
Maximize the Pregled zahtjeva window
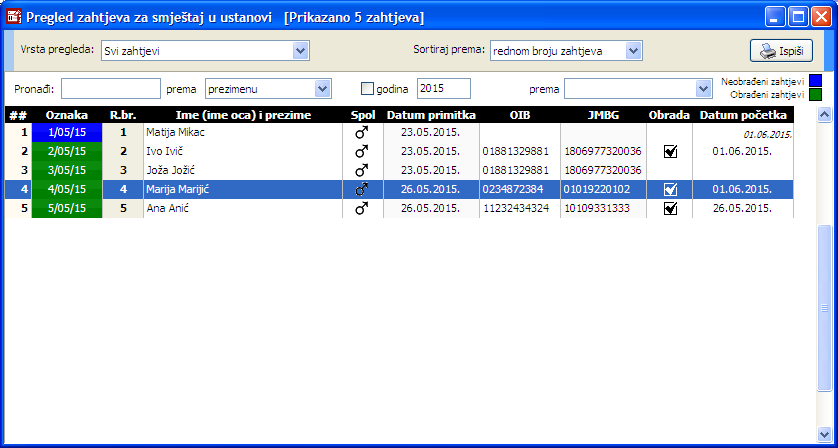tap(797, 17)
